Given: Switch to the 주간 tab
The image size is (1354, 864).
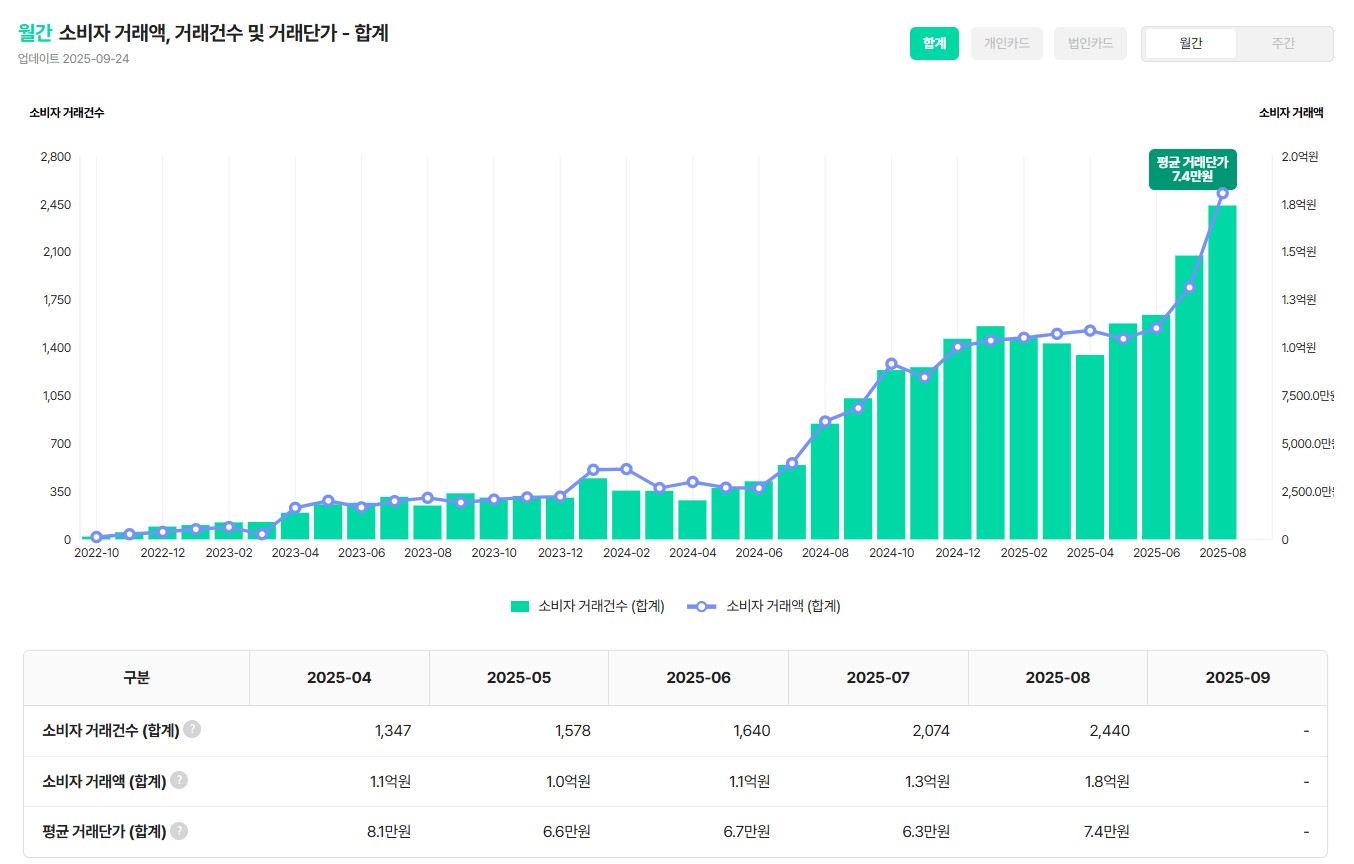Looking at the screenshot, I should [x=1283, y=44].
